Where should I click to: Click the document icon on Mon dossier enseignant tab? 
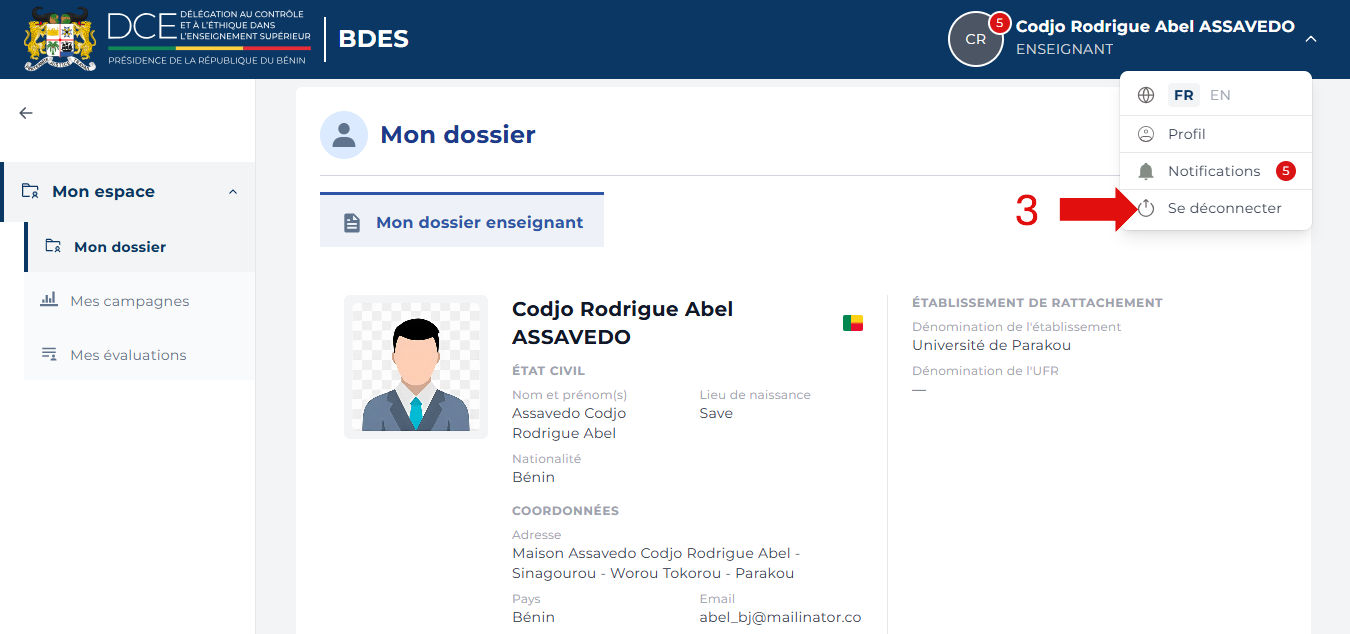click(x=351, y=223)
